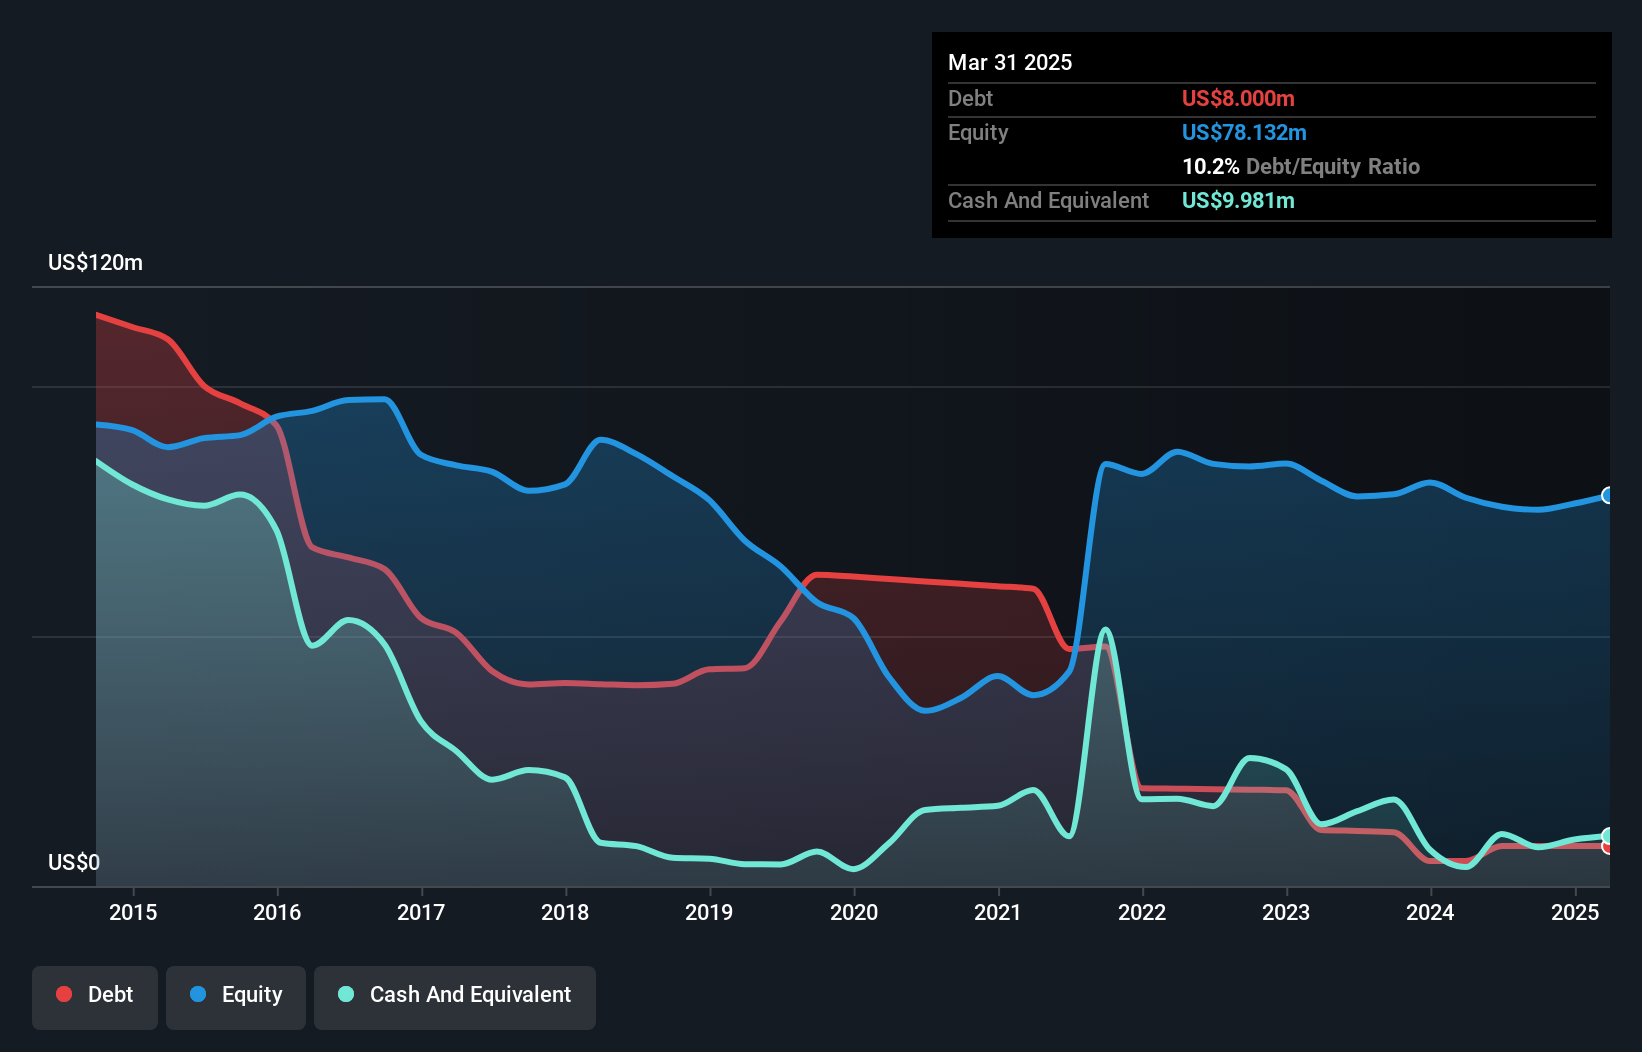Screen dimensions: 1642x1052
Task: Select the Cash endpoint marker near 2025
Action: (x=1606, y=836)
